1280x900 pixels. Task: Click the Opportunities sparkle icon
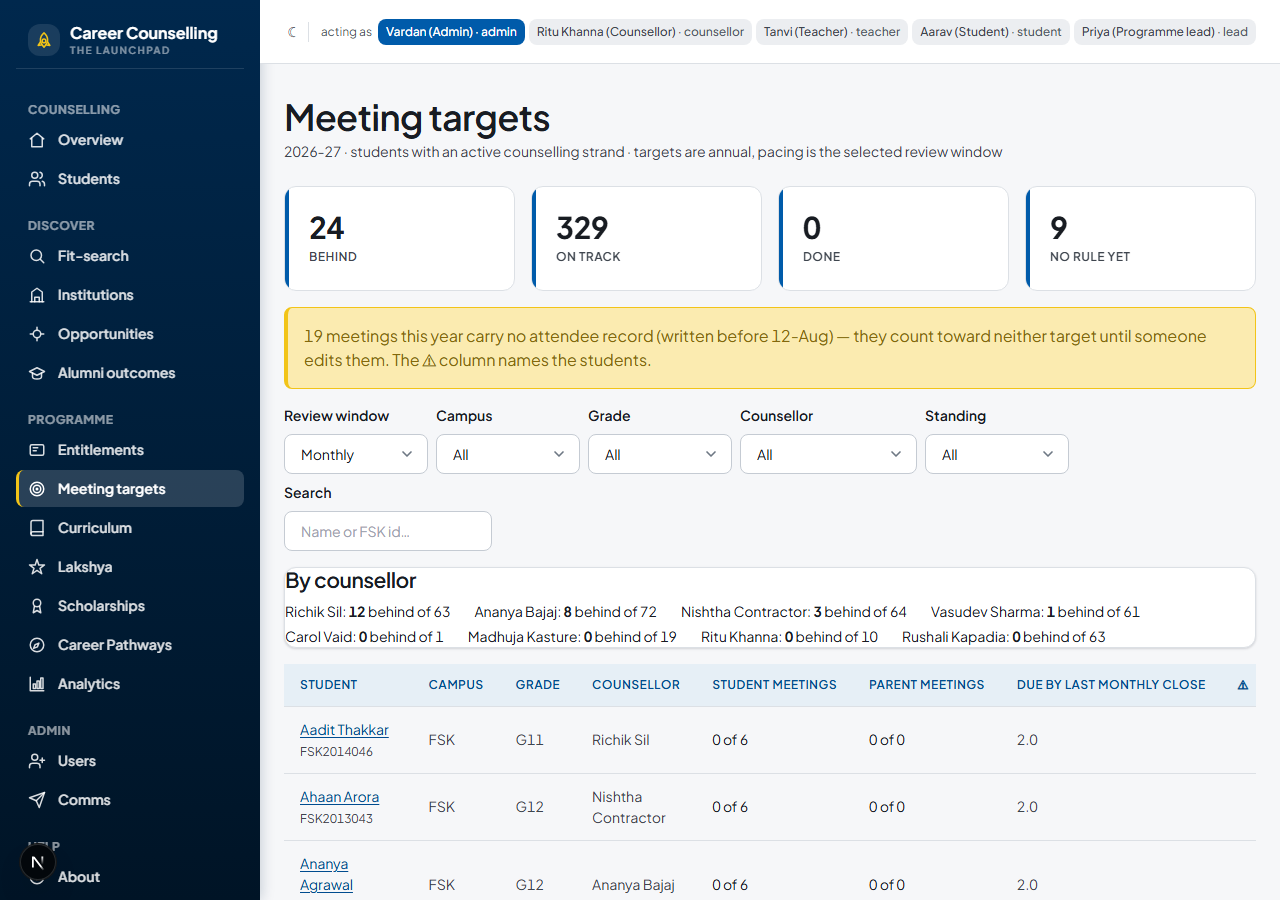[37, 334]
